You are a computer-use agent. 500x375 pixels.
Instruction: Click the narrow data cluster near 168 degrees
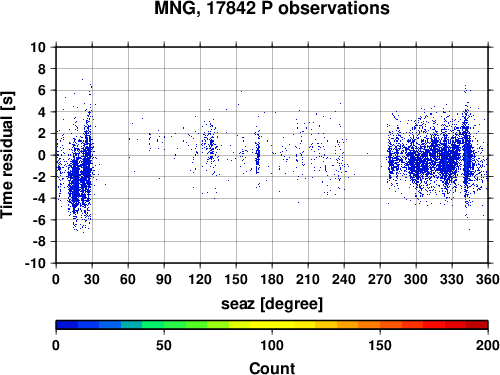pos(257,155)
